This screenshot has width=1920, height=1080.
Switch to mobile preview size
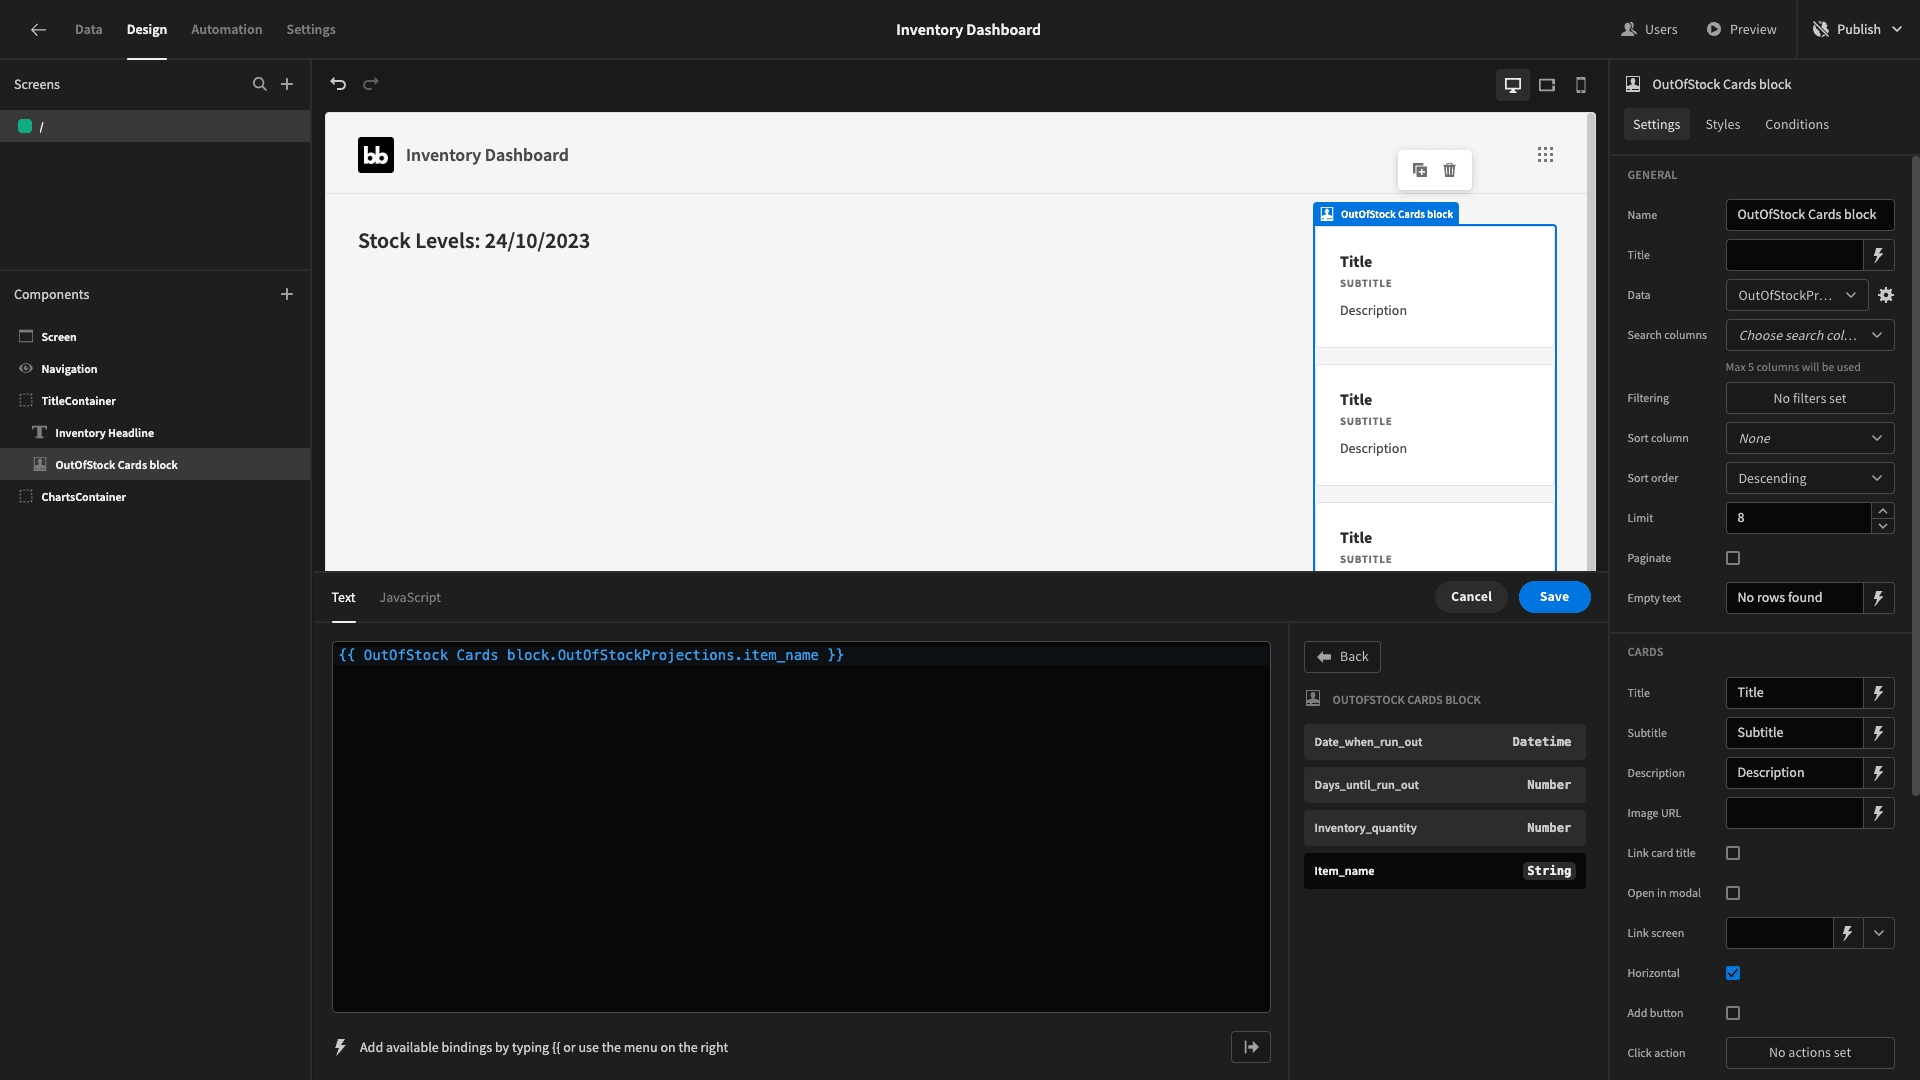click(1581, 85)
